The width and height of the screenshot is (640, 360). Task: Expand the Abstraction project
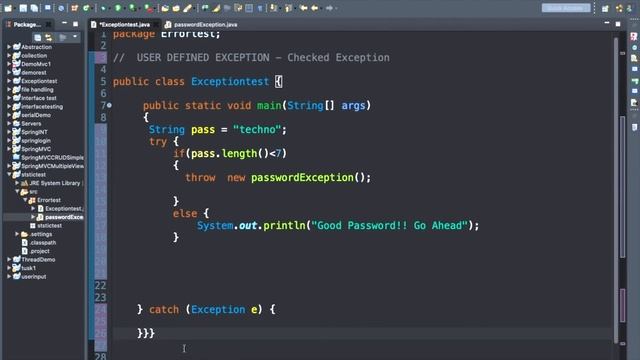(9, 47)
